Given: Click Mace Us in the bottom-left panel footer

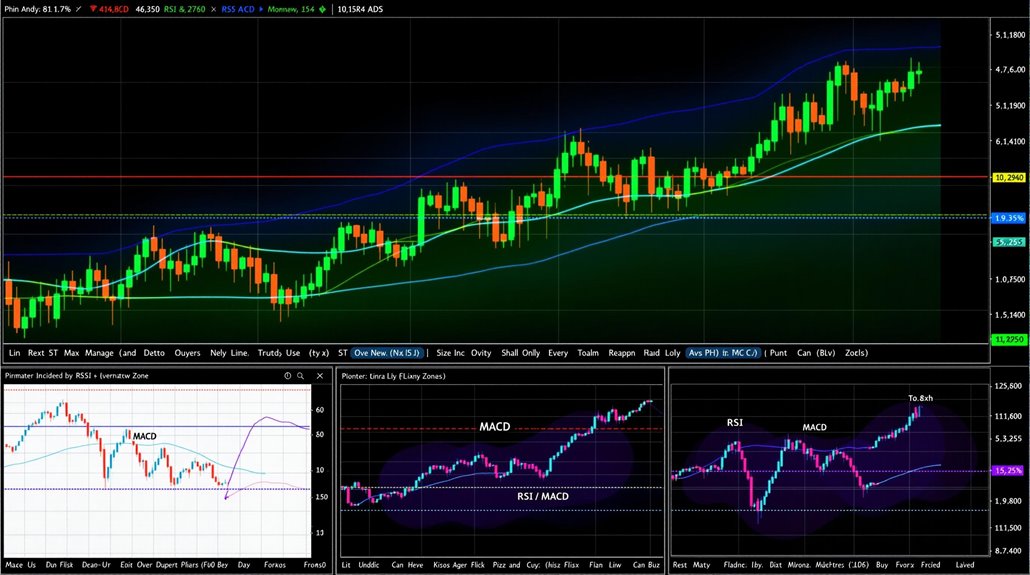Looking at the screenshot, I should (x=20, y=564).
